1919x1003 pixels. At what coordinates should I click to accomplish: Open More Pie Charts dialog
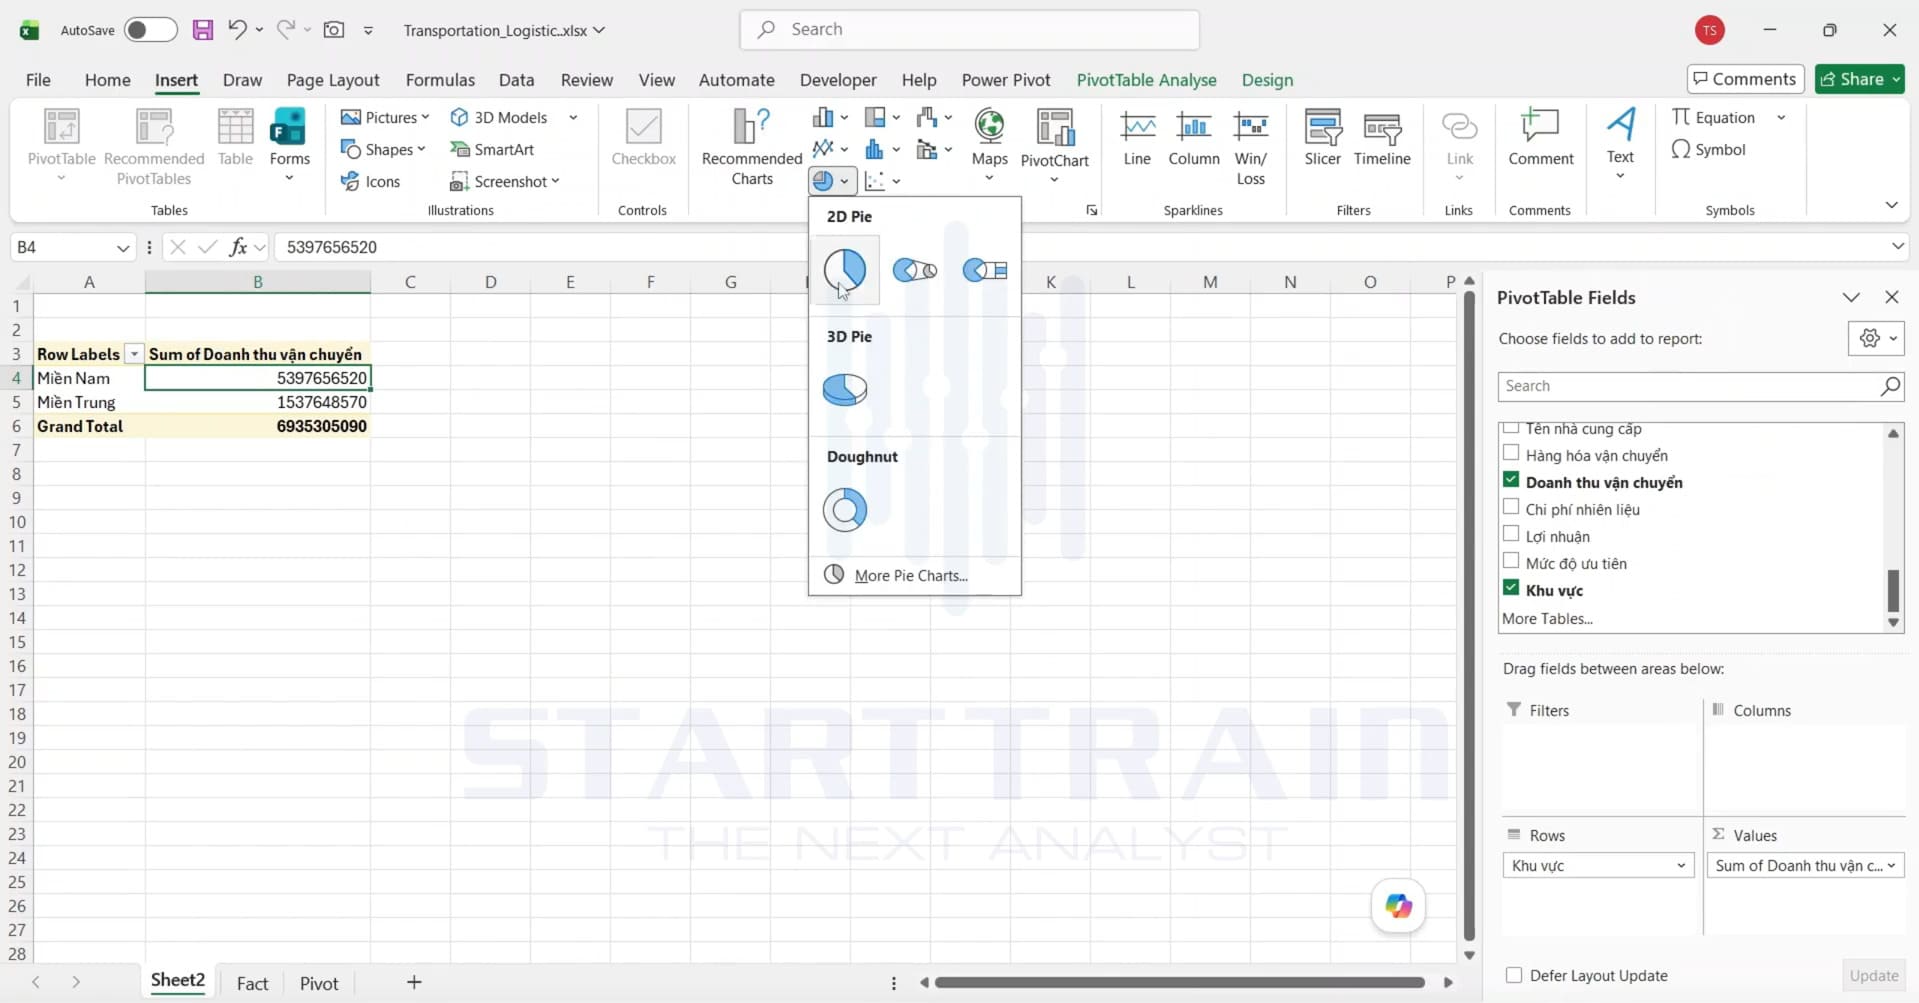tap(911, 575)
